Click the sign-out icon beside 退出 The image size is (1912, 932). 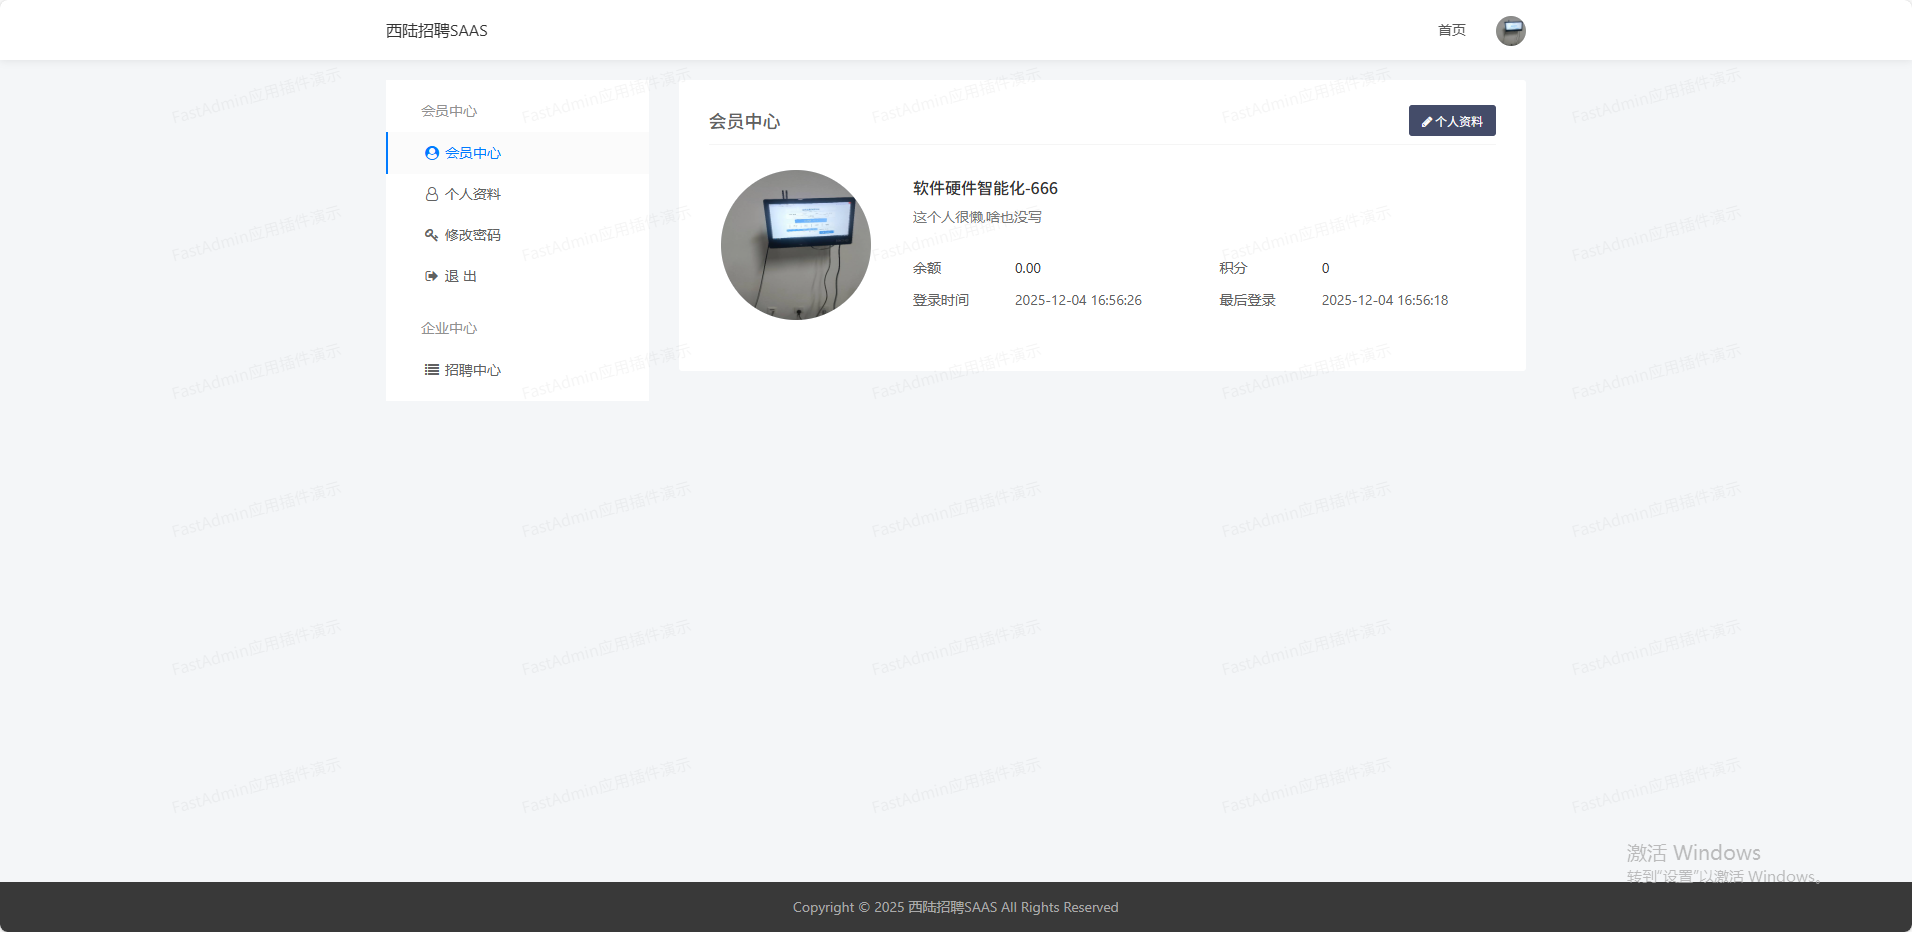coord(432,276)
